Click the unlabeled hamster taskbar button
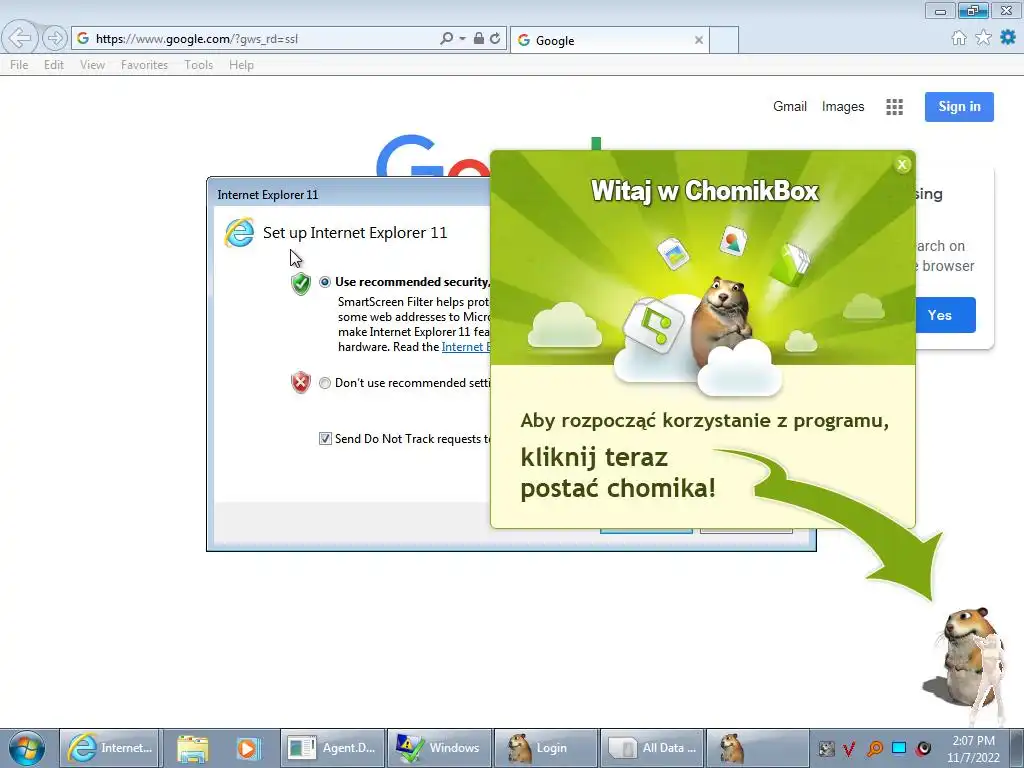 pos(758,748)
